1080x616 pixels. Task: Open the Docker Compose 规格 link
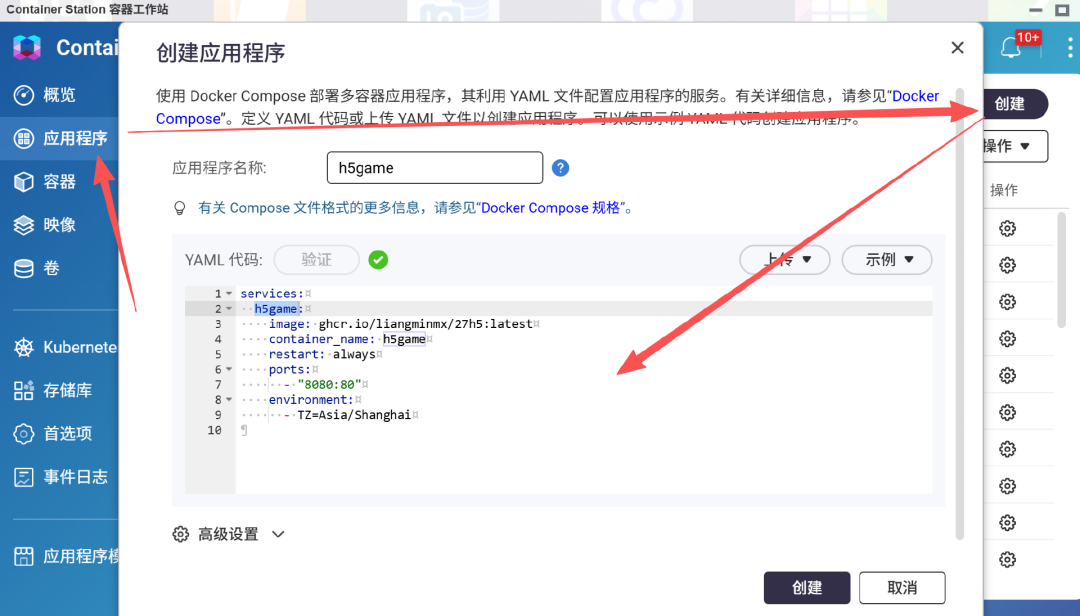(x=550, y=208)
